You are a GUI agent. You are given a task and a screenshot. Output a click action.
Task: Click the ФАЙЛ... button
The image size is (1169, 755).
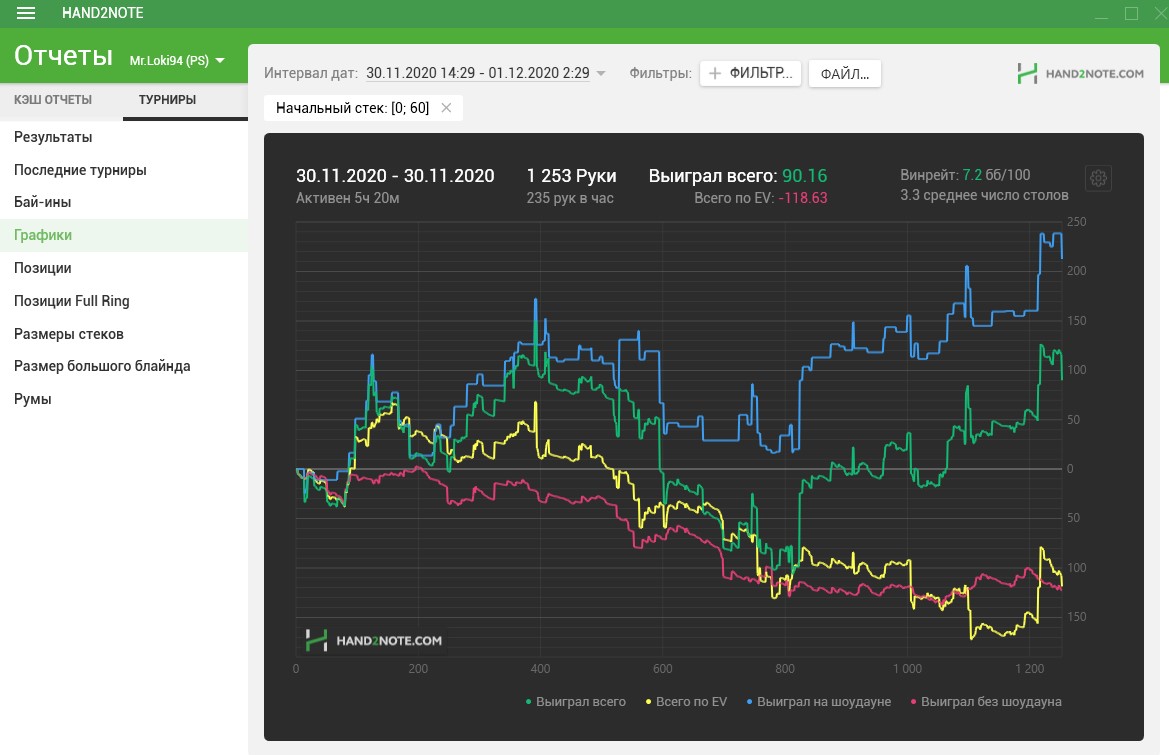[845, 73]
